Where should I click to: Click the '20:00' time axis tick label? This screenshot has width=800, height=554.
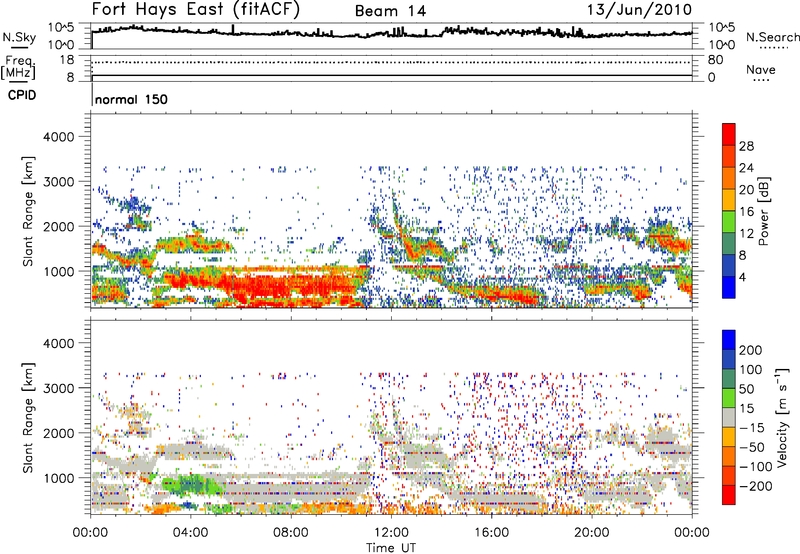click(x=591, y=533)
